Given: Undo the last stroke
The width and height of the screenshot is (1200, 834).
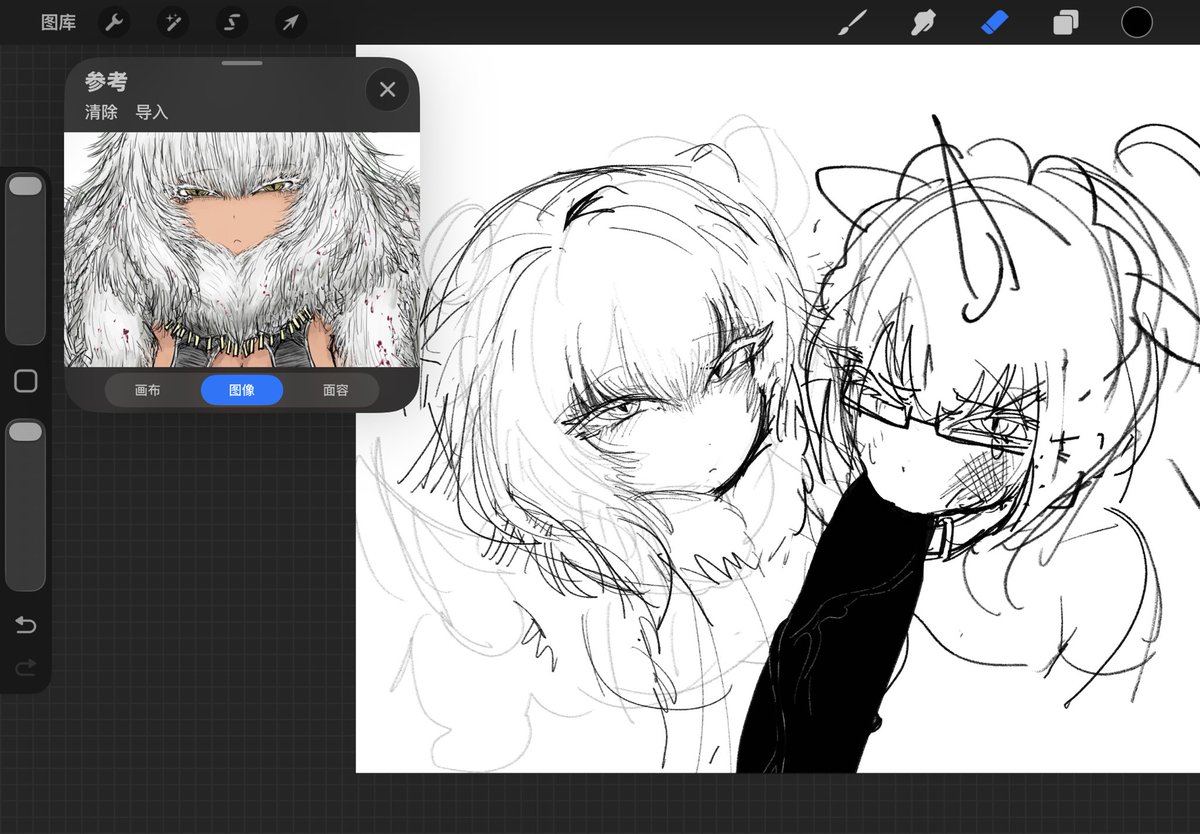Looking at the screenshot, I should tap(25, 625).
